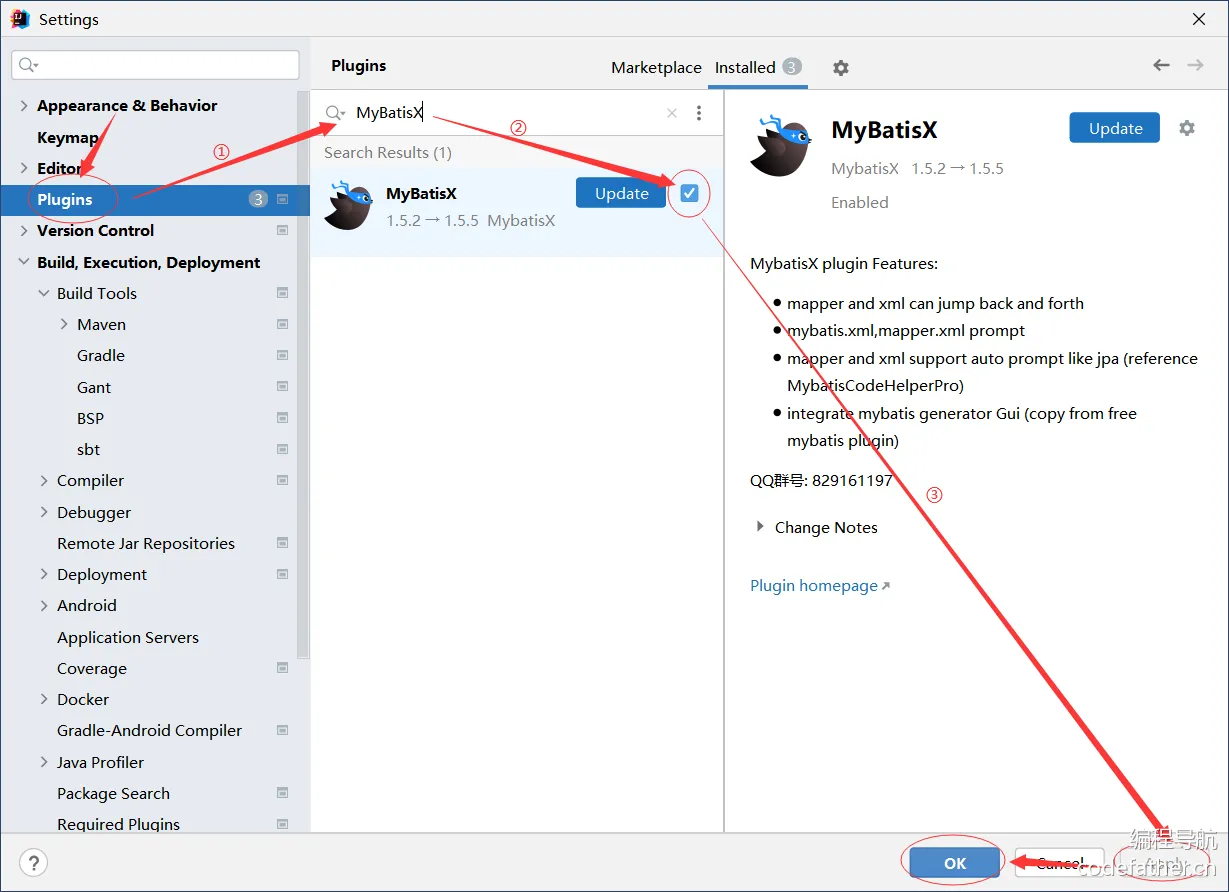The image size is (1229, 892).
Task: Expand the Maven node
Action: click(64, 324)
